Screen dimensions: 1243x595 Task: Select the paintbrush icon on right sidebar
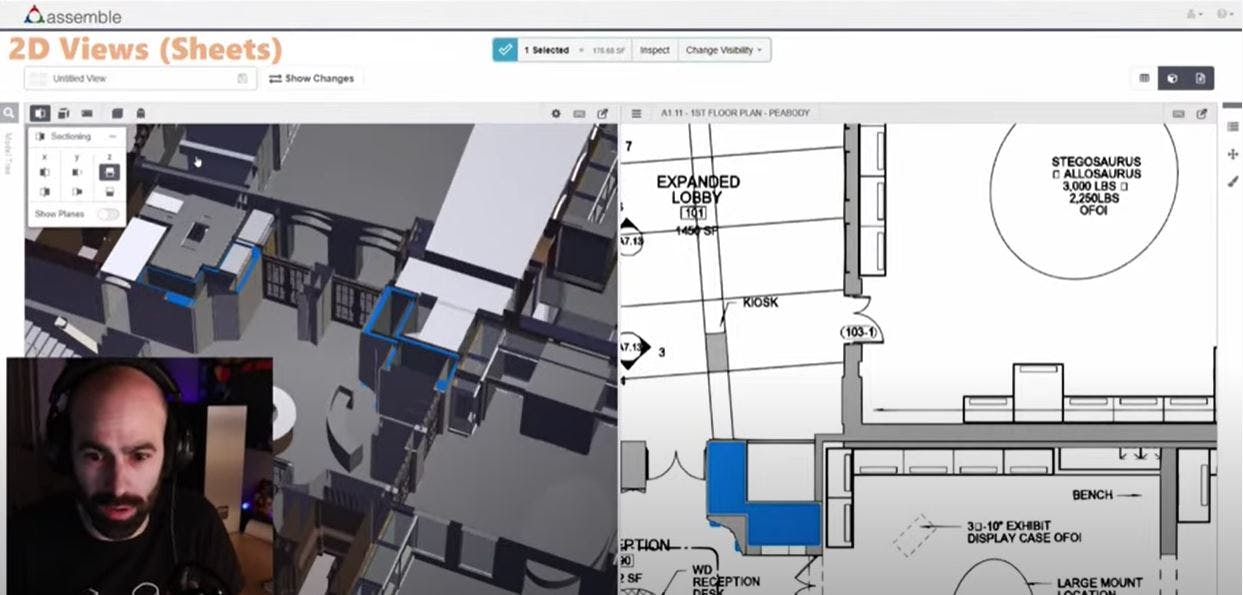[1232, 181]
